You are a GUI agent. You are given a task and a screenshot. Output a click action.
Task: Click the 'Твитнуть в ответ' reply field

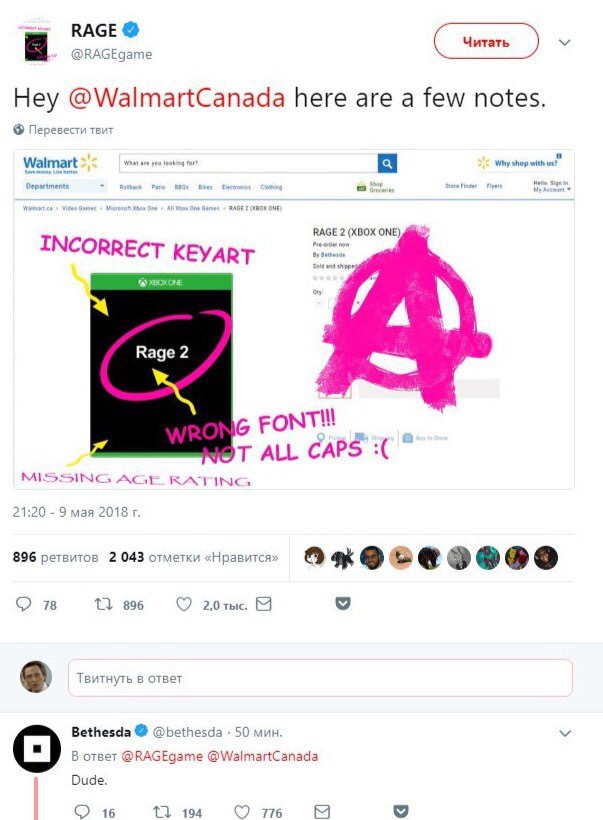(320, 678)
